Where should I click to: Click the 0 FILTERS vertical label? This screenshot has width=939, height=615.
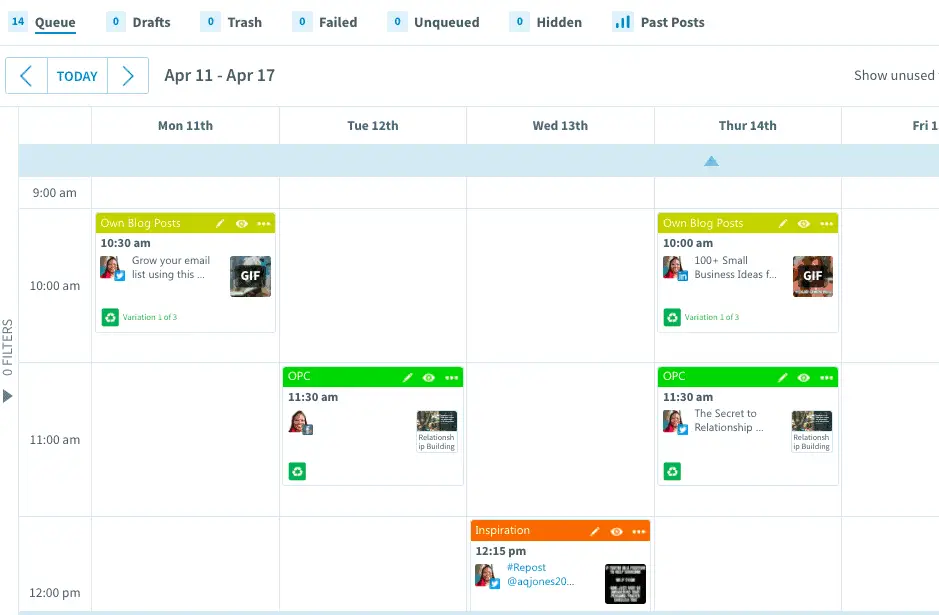[x=7, y=347]
